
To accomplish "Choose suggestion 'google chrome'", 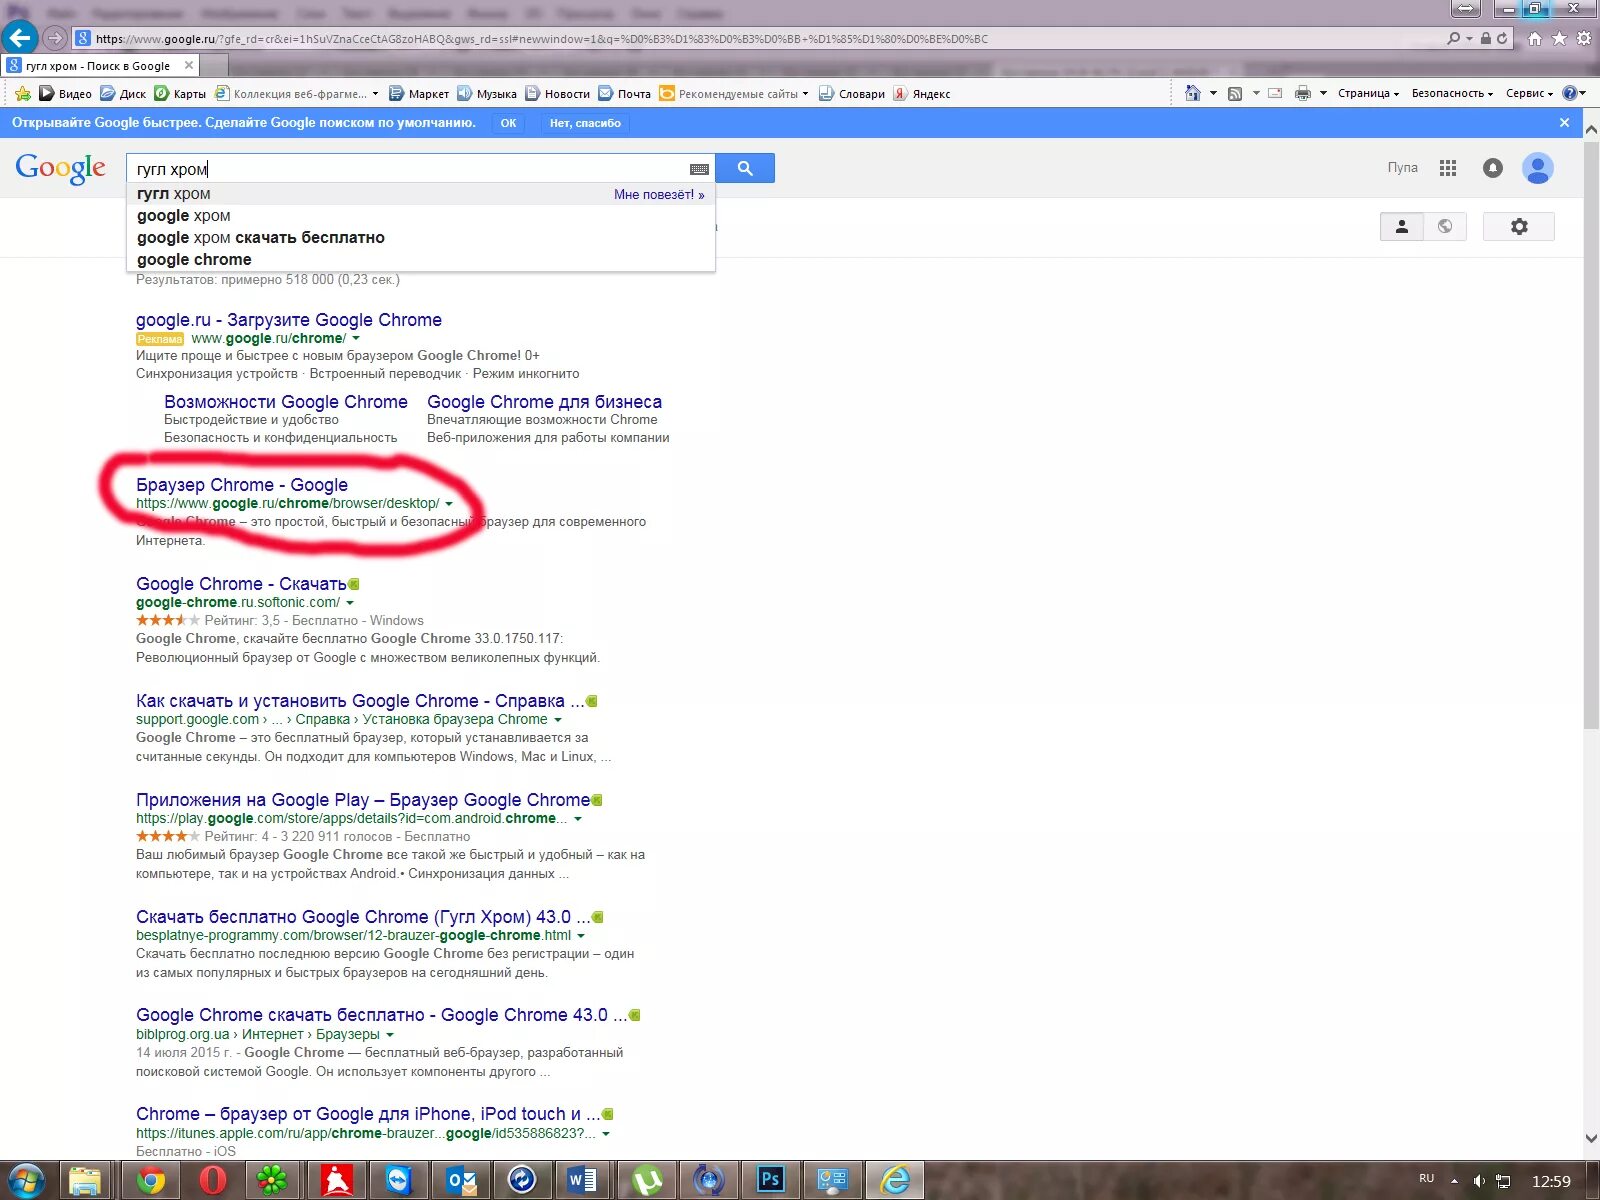I will [x=194, y=260].
